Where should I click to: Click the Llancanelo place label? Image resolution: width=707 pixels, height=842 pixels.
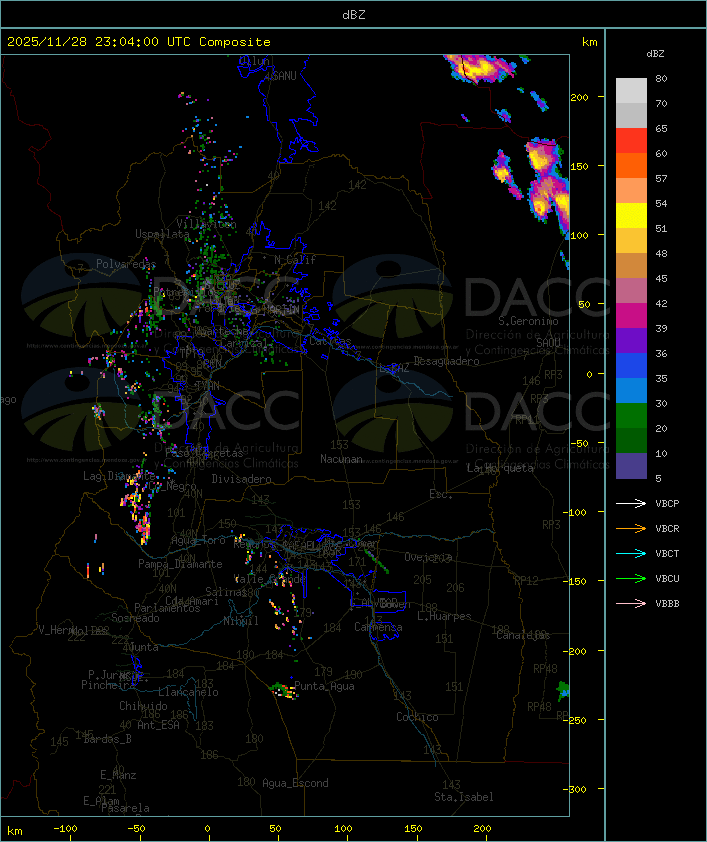coord(188,692)
